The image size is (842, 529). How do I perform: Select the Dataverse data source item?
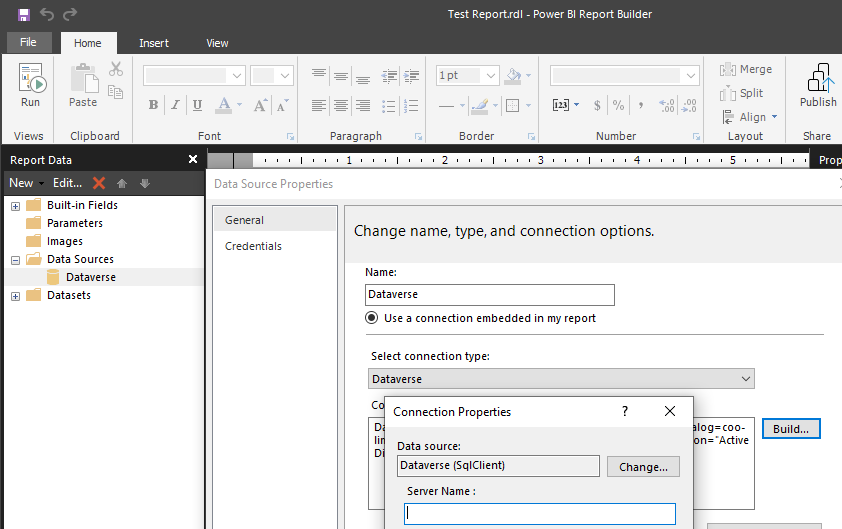[91, 277]
